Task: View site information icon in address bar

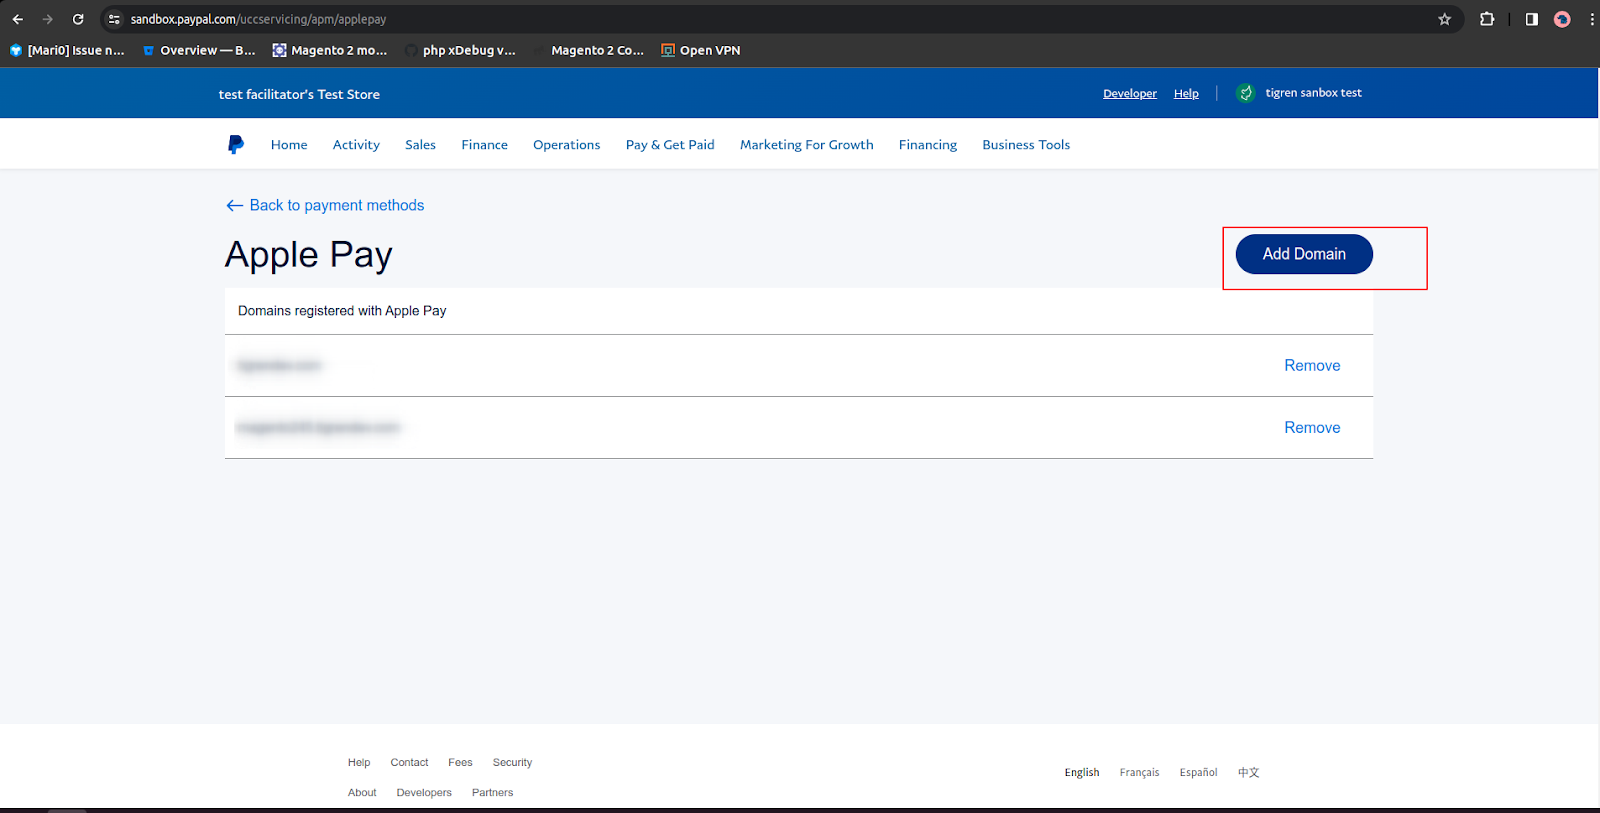Action: 114,19
